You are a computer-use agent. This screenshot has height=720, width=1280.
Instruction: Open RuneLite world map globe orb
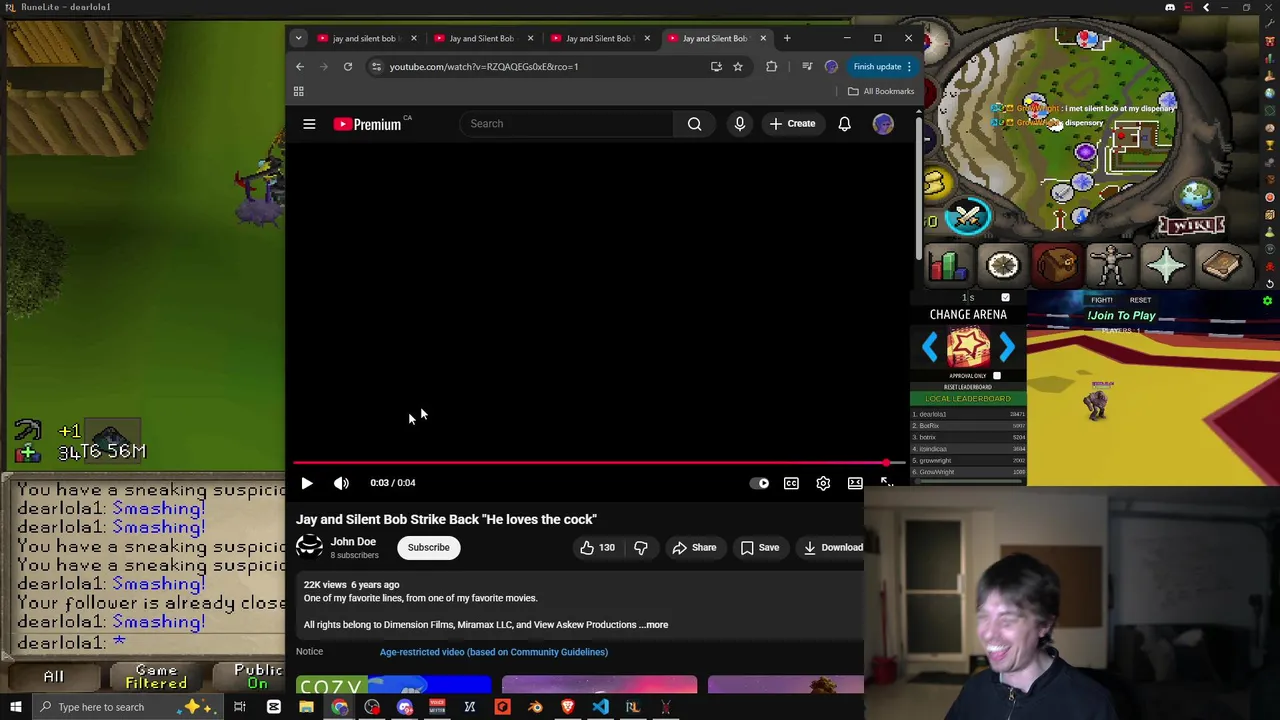(1196, 196)
